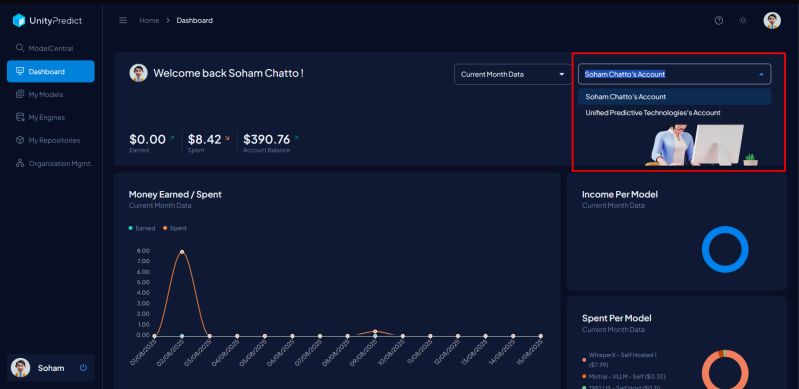This screenshot has width=799, height=389.
Task: Toggle the Spent series in chart legend
Action: click(x=175, y=228)
